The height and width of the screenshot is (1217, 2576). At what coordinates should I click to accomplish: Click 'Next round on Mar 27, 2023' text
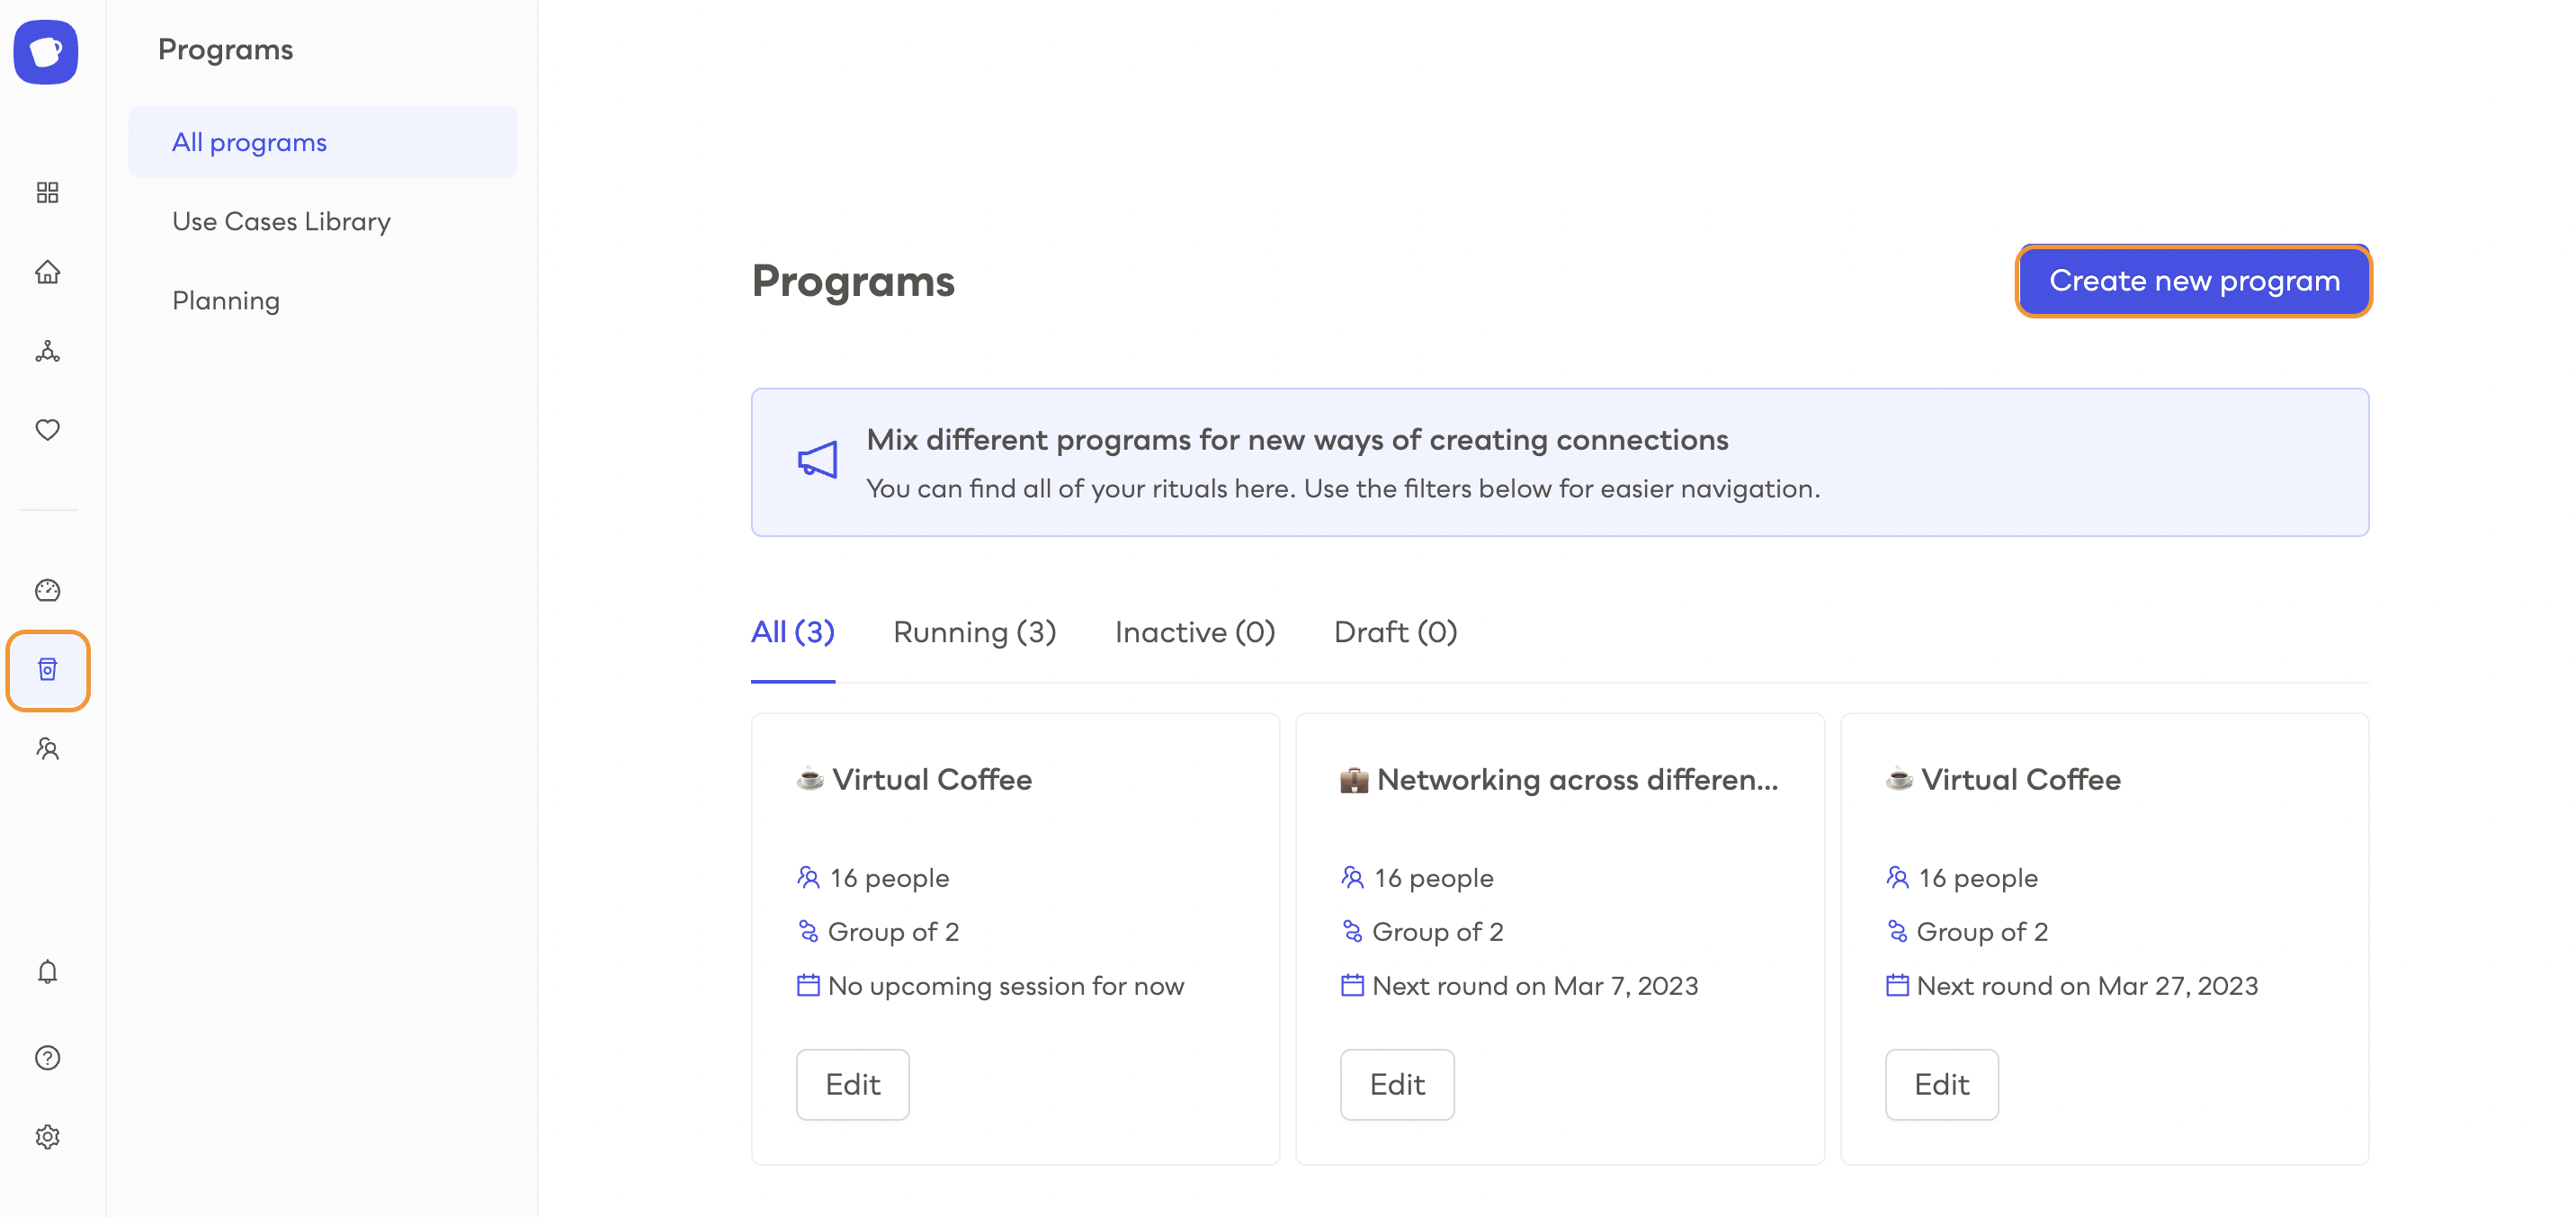[x=2087, y=985]
